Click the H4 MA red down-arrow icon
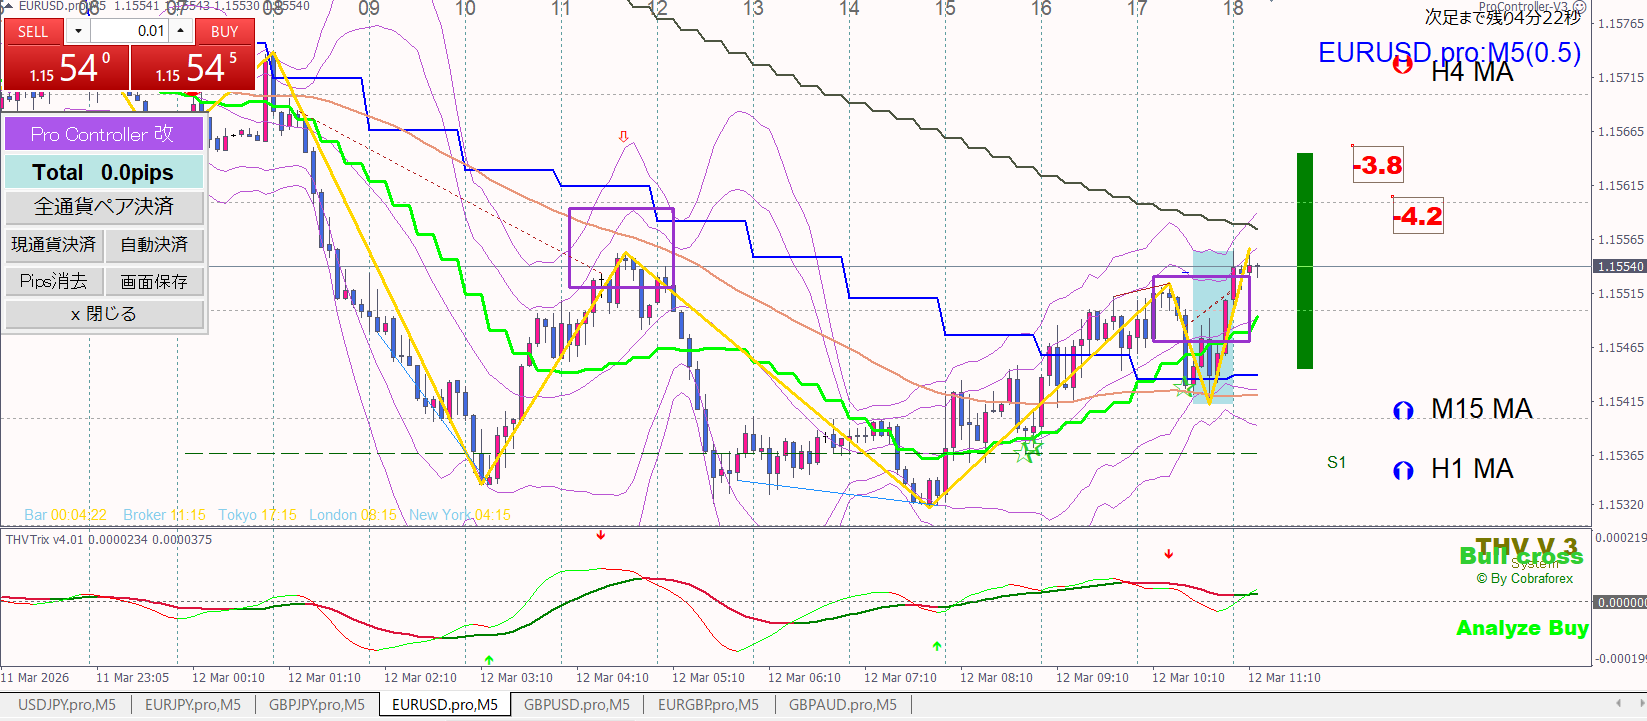Viewport: 1647px width, 721px height. coord(1403,65)
